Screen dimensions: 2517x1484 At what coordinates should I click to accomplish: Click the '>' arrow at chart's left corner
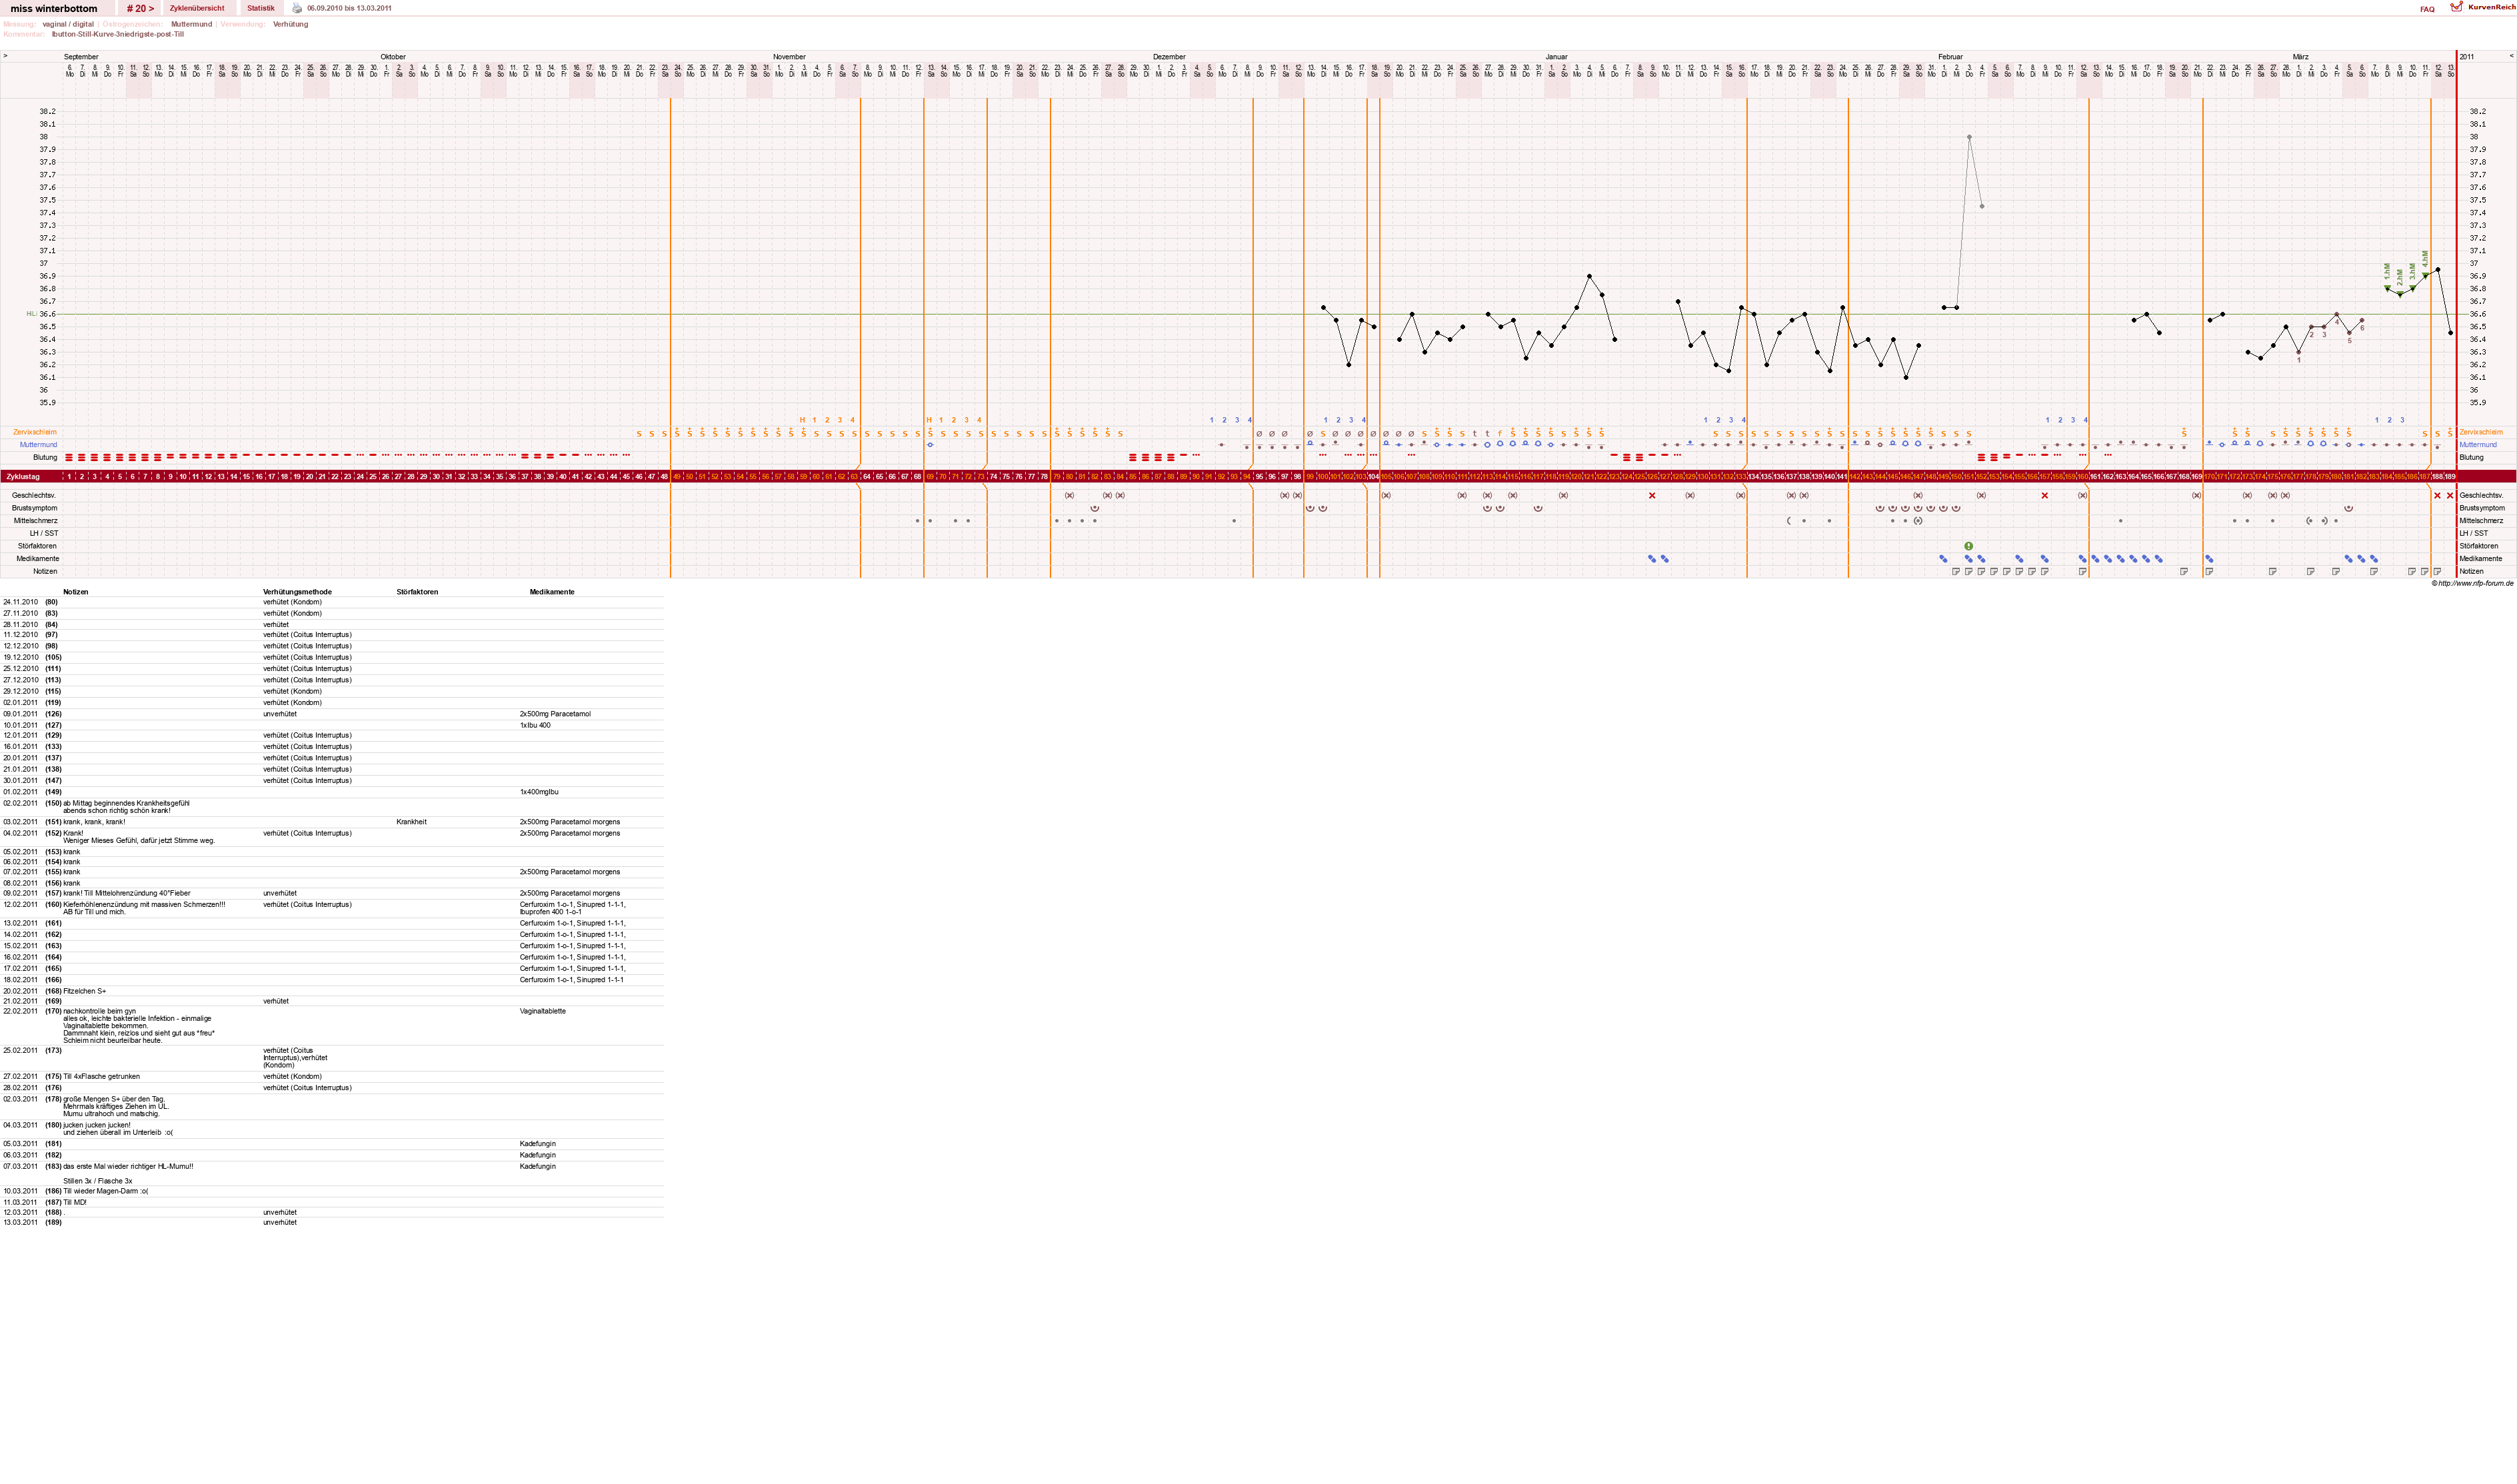pyautogui.click(x=5, y=56)
